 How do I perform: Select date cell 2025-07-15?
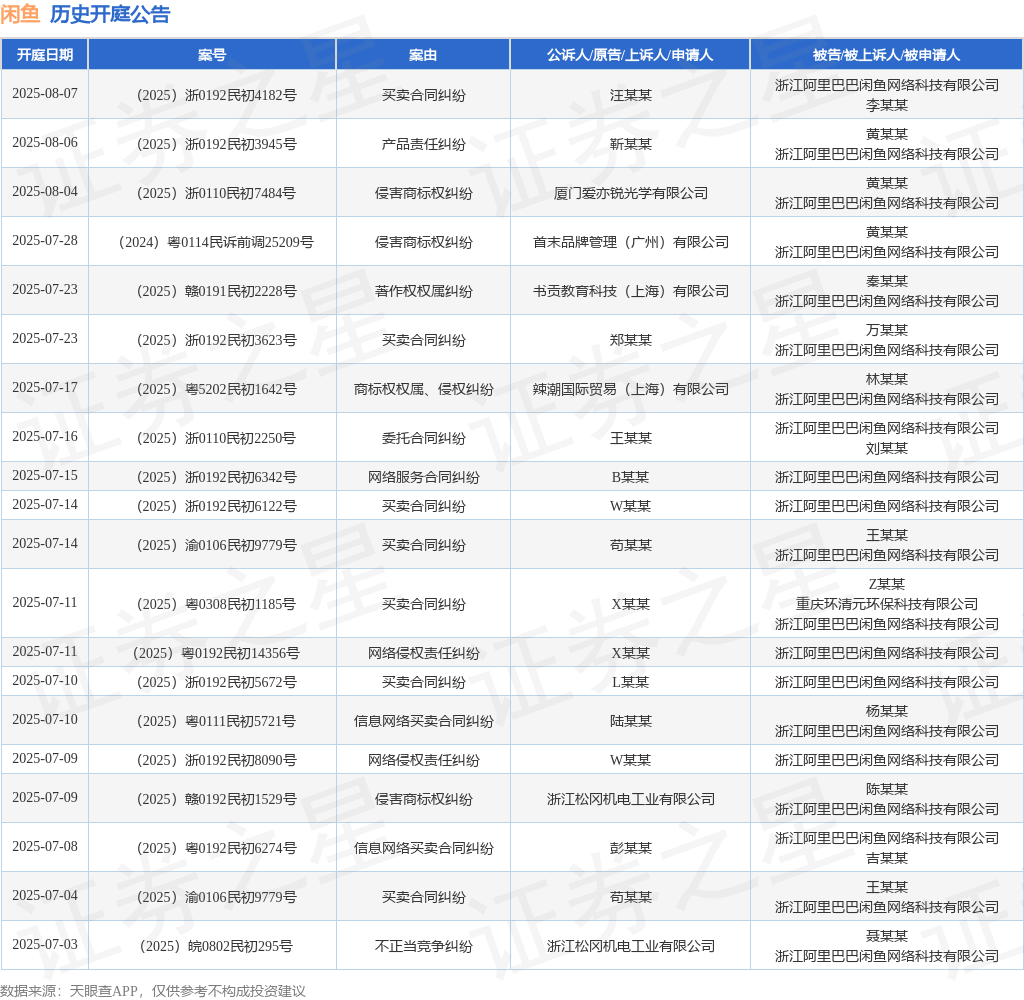point(45,476)
